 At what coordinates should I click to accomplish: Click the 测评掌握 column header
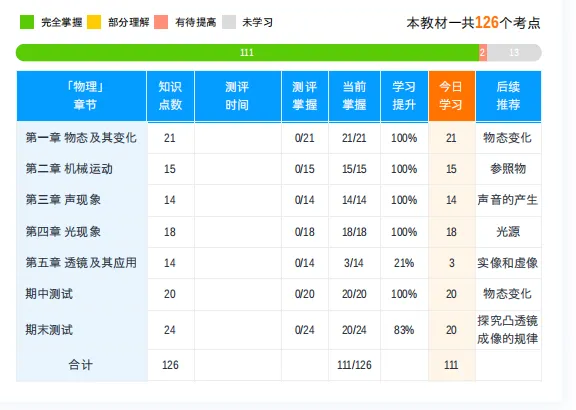click(x=305, y=96)
